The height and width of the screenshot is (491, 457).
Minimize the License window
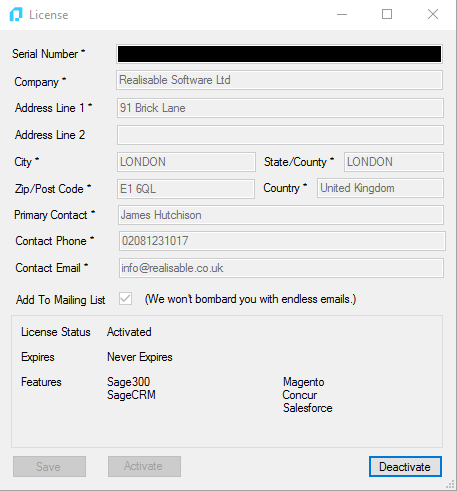pyautogui.click(x=342, y=15)
